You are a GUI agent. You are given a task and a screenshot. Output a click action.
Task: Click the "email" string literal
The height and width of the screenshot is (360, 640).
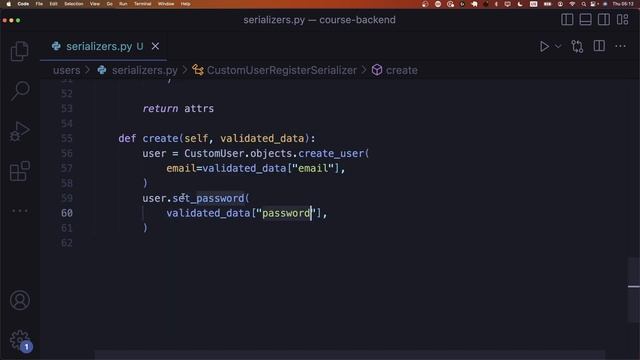click(x=313, y=168)
